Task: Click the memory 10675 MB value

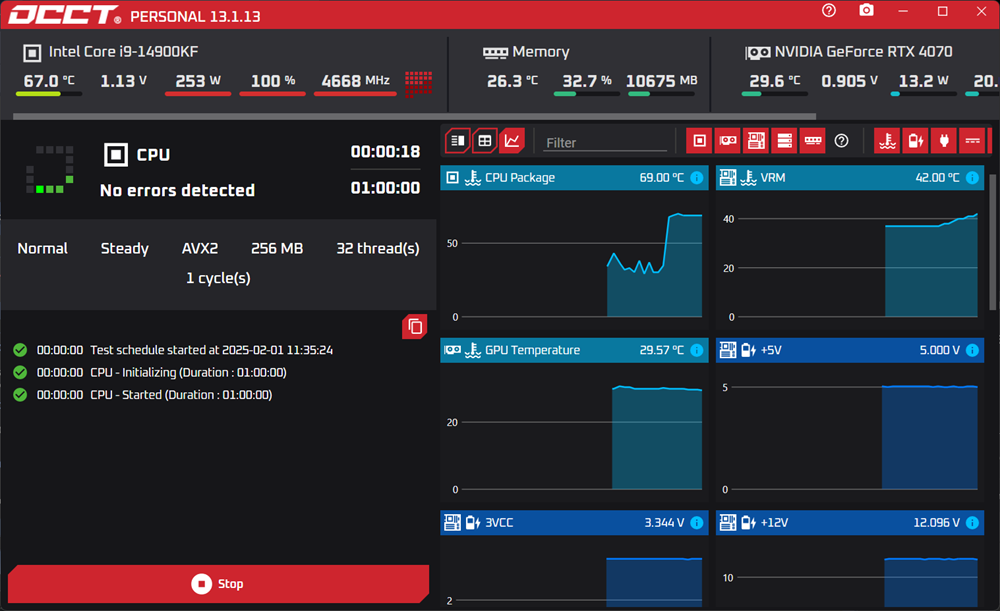Action: [661, 81]
